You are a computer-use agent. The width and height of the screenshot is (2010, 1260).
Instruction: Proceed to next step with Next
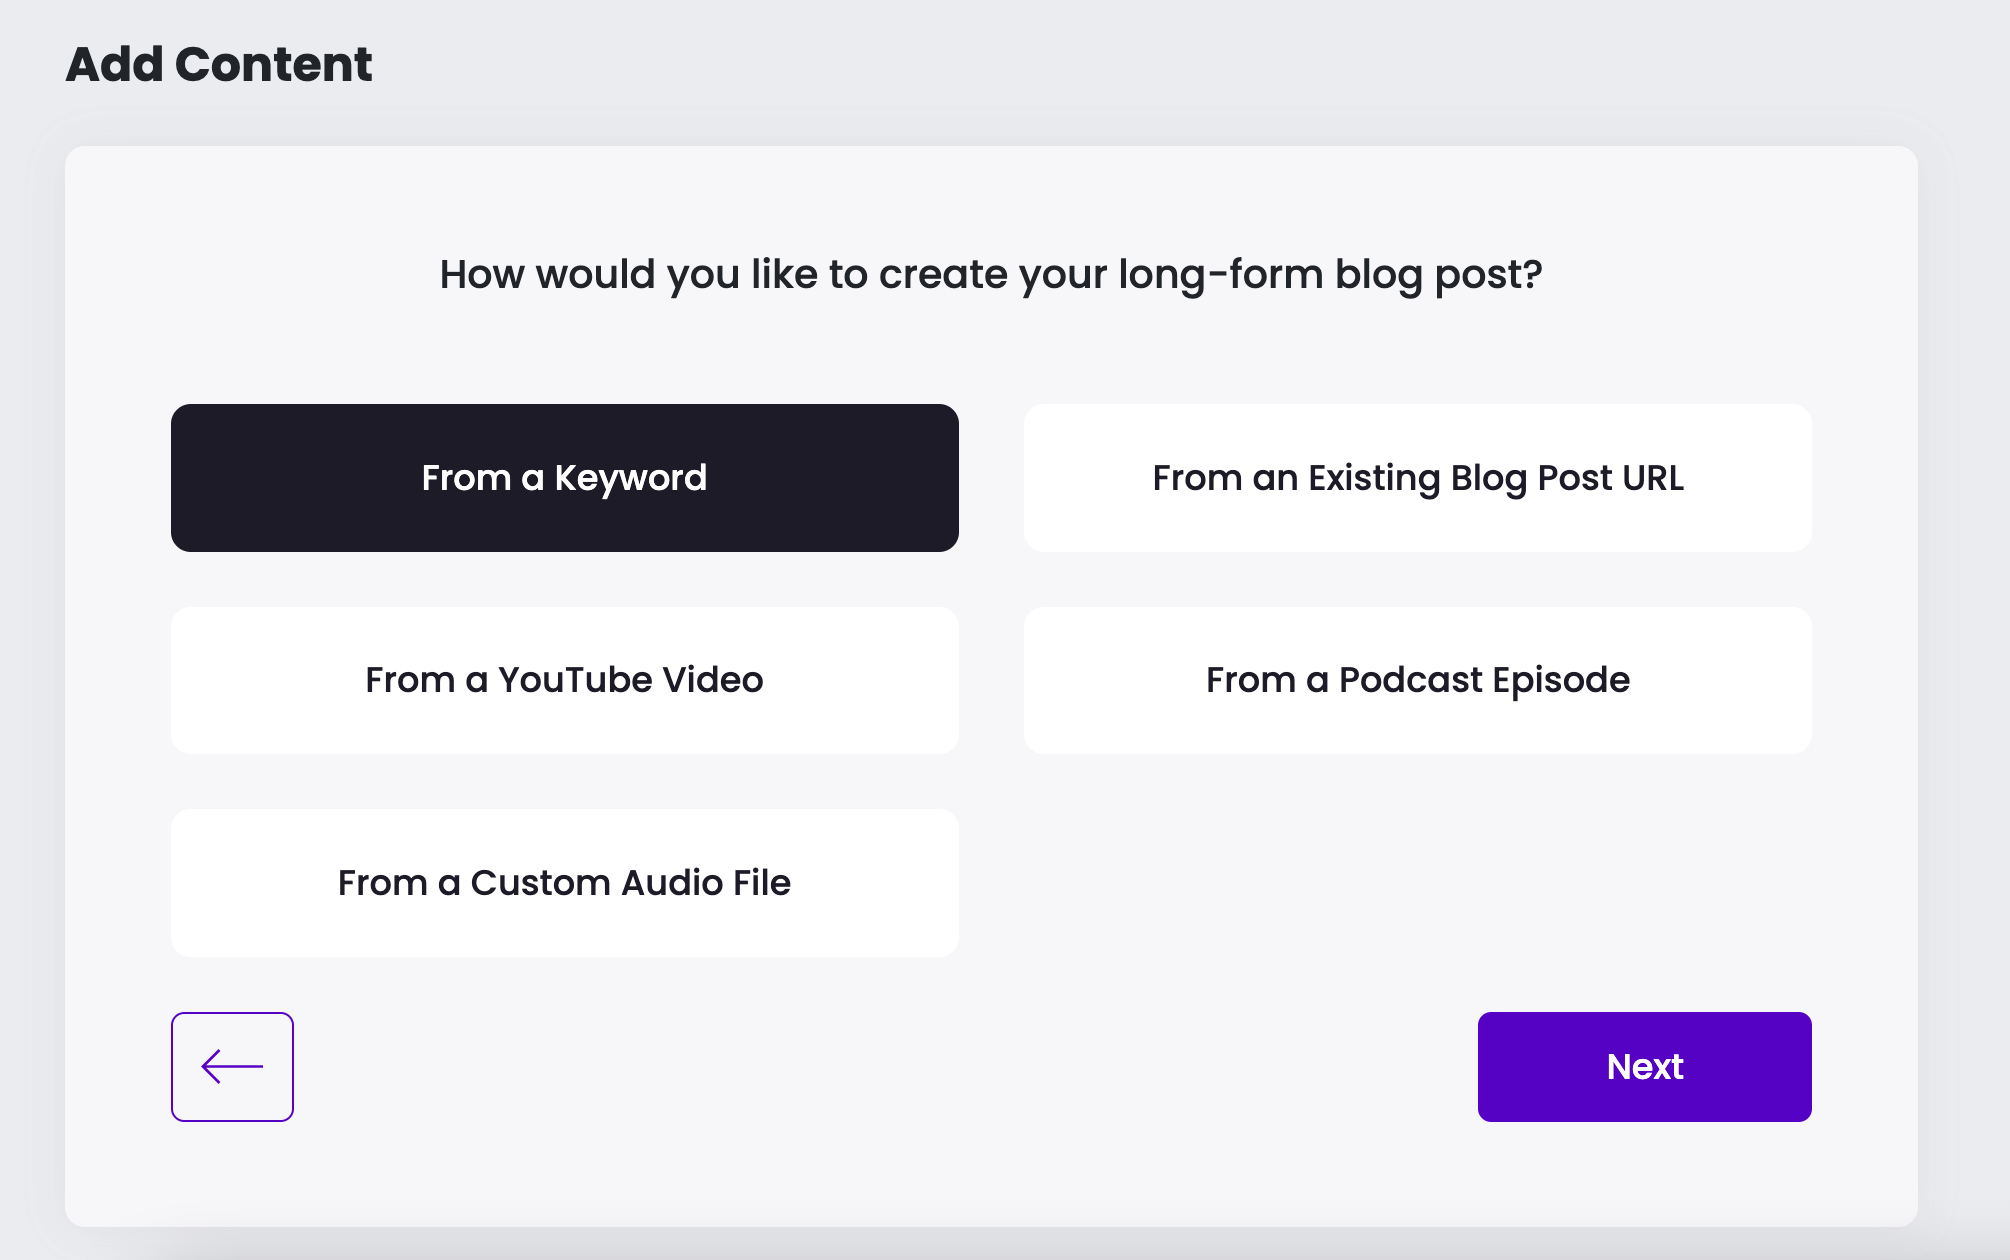click(1645, 1067)
